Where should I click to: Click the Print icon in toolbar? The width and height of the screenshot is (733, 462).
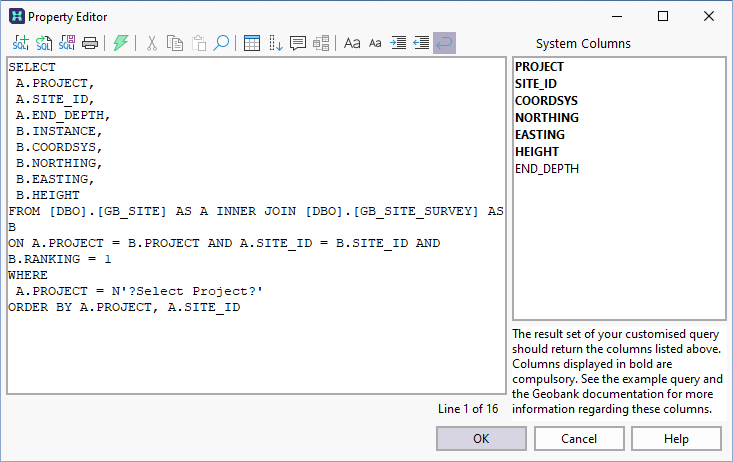(x=90, y=43)
